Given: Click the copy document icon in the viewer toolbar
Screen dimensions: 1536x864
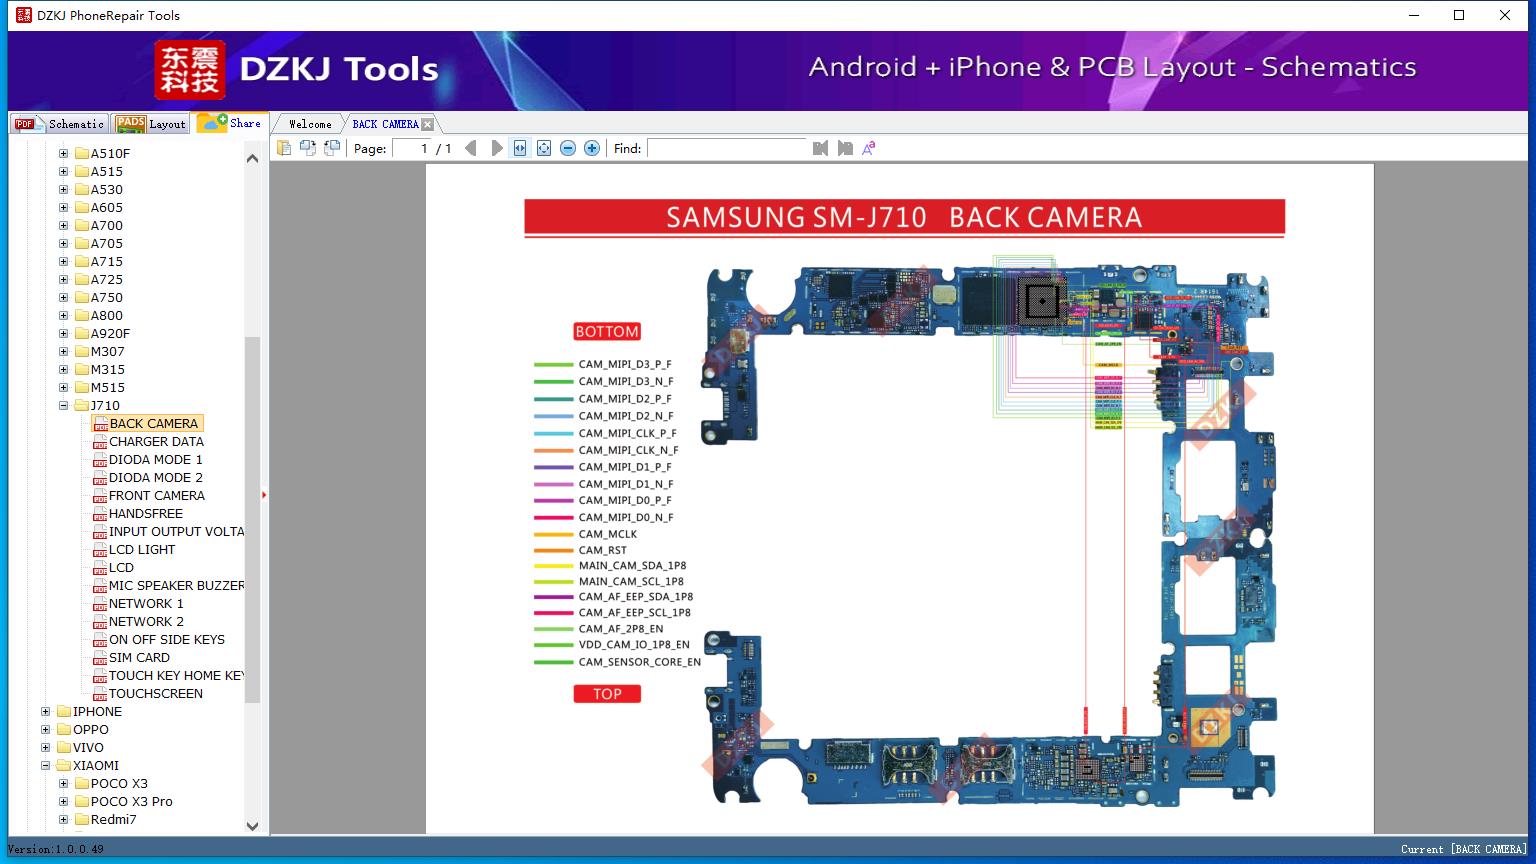Looking at the screenshot, I should [x=284, y=148].
